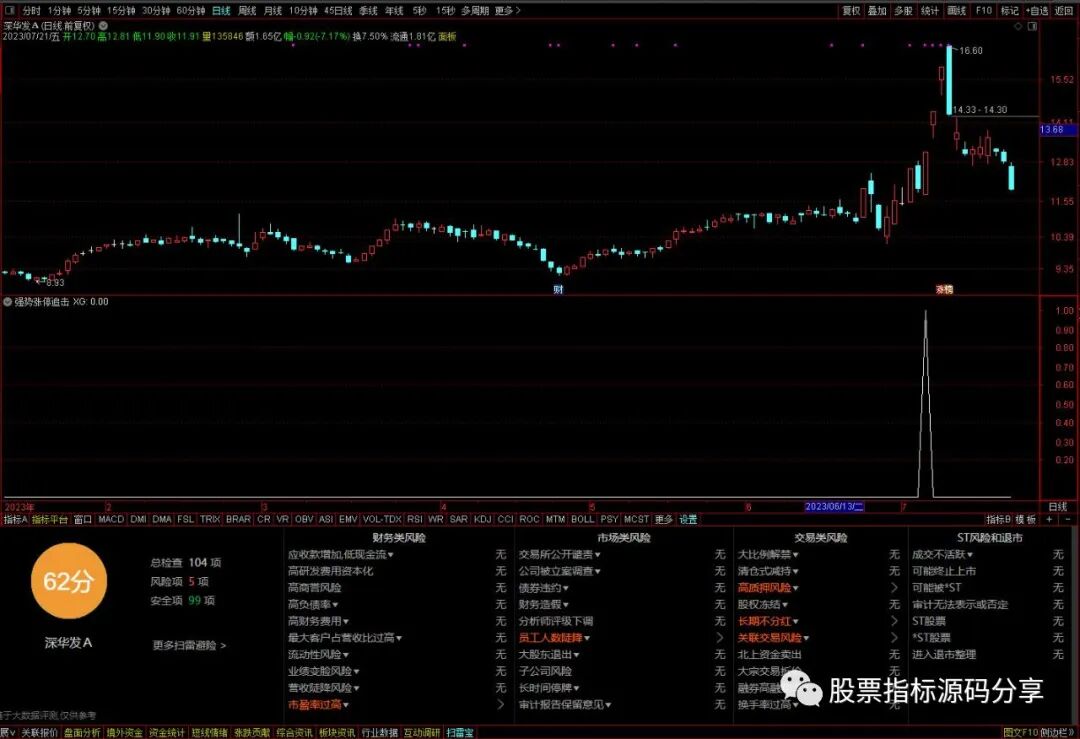Click the round dropdown icon beside 深华发A title
Screen dimensions: 1080x739
click(103, 25)
